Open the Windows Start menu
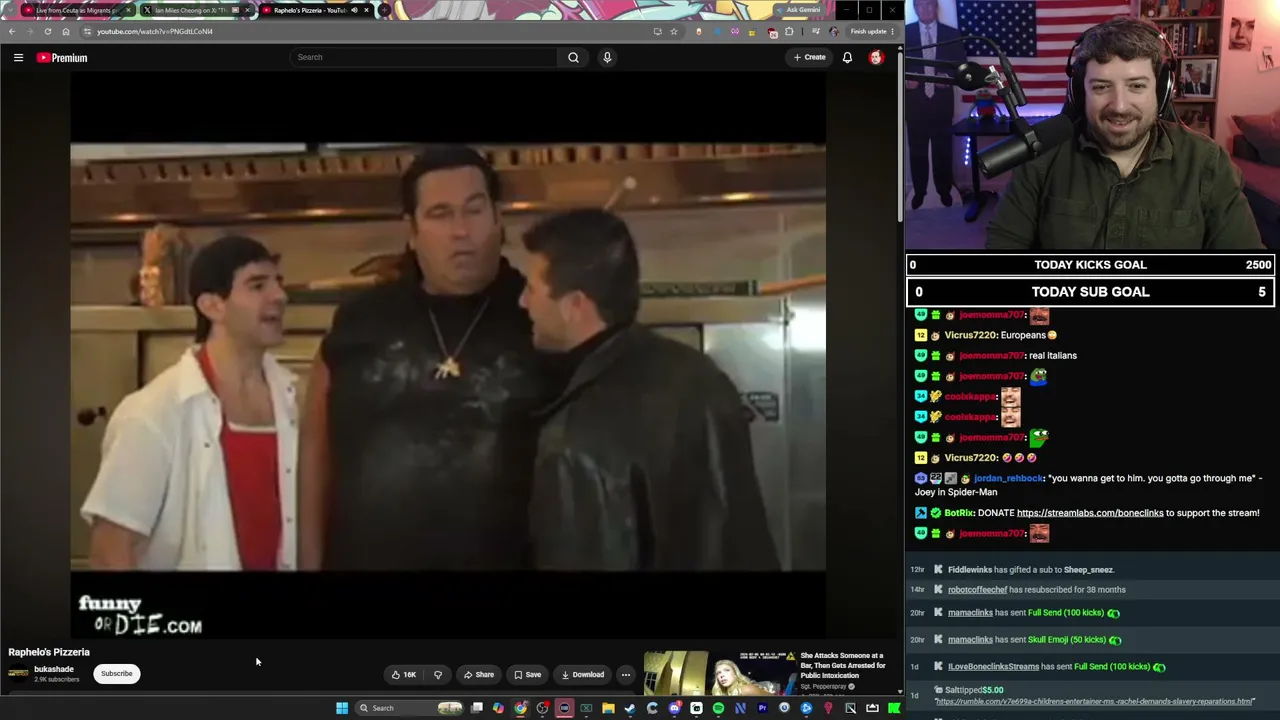Viewport: 1280px width, 720px height. pyautogui.click(x=342, y=708)
